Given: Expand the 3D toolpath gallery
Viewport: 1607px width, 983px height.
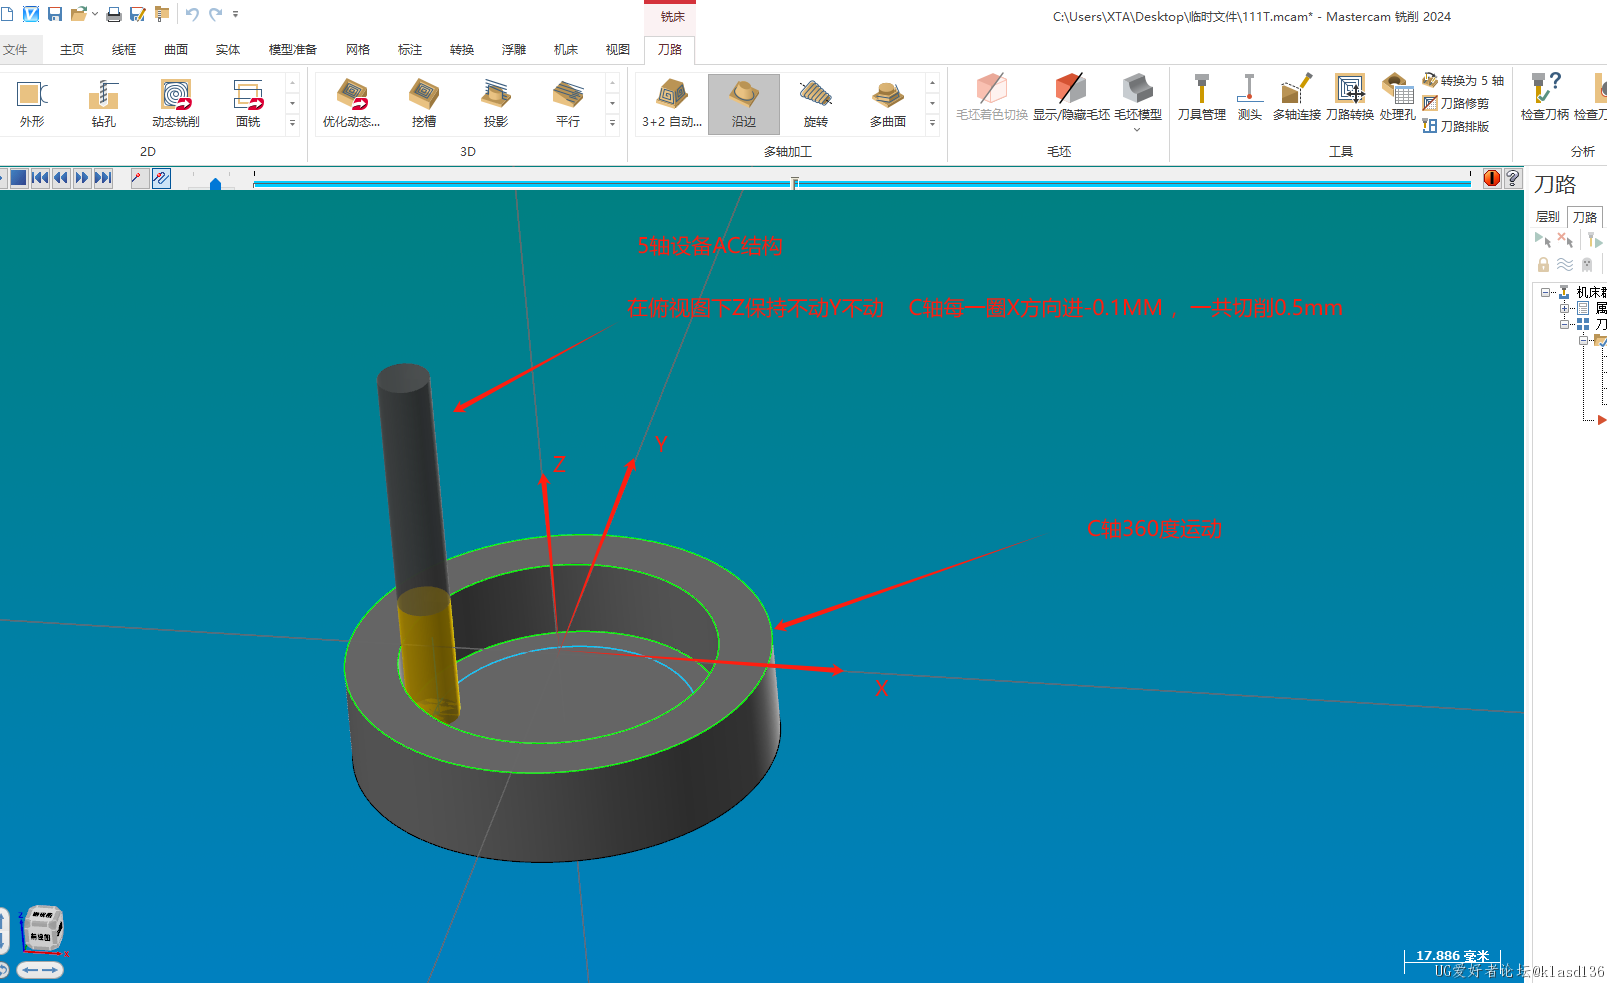Looking at the screenshot, I should pyautogui.click(x=612, y=123).
